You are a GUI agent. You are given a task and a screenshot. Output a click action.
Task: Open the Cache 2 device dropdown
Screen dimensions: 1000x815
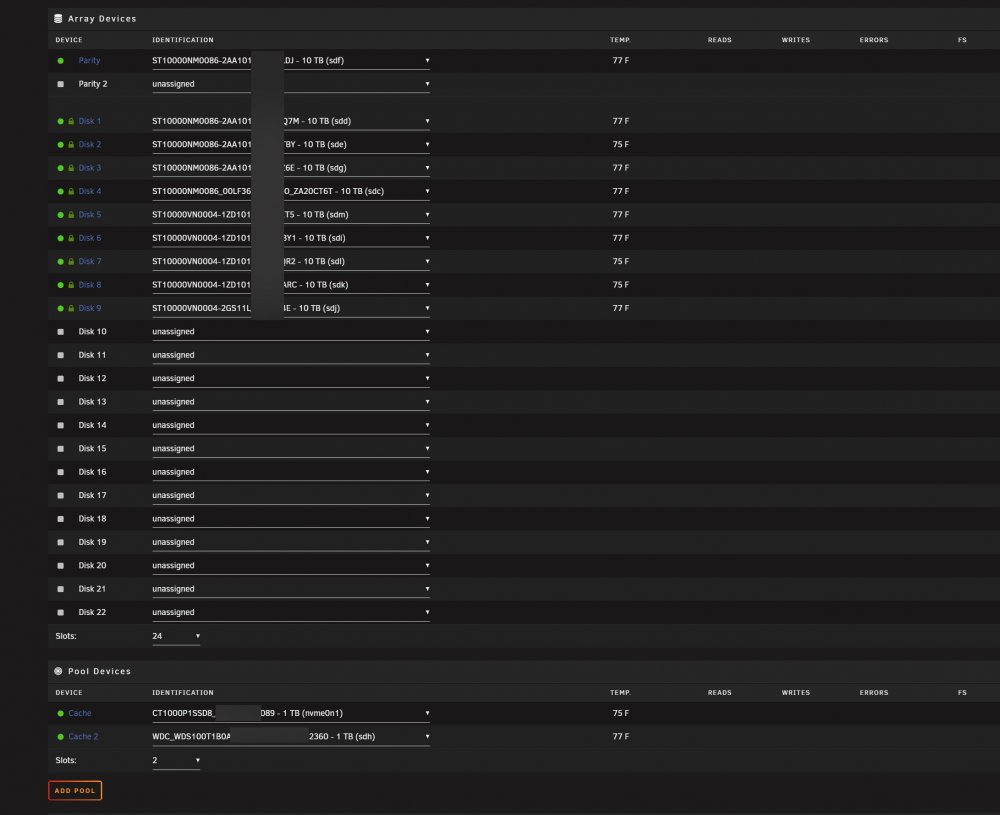click(291, 737)
